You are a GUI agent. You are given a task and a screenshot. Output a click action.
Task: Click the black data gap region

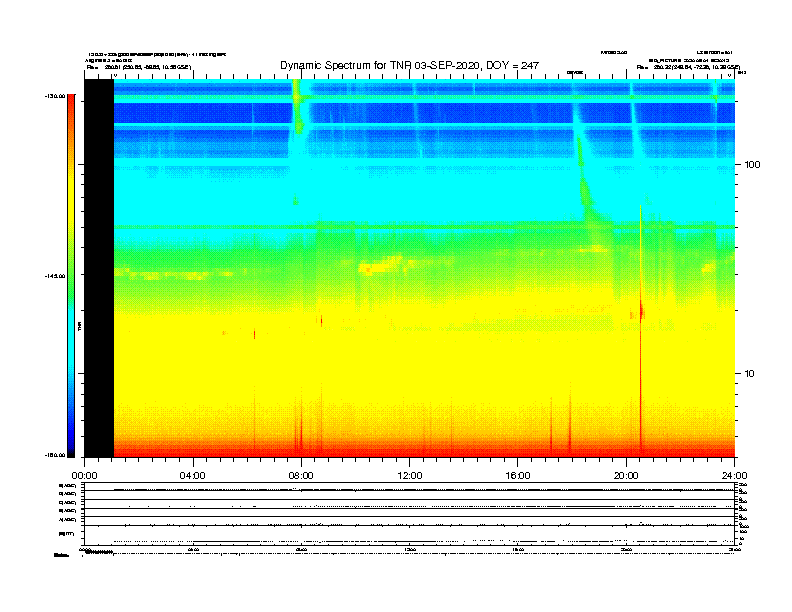click(x=99, y=268)
